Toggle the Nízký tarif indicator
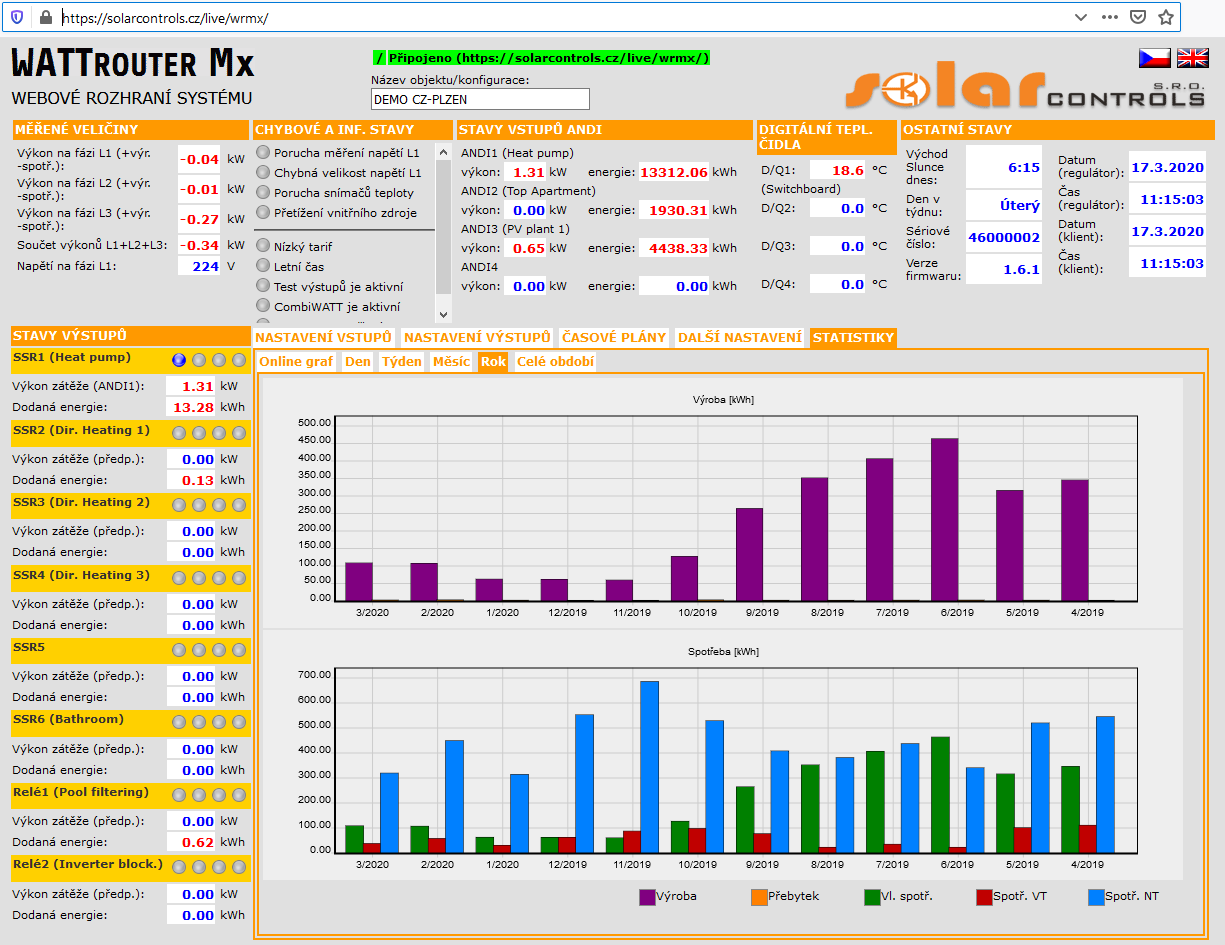1225x945 pixels. tap(264, 246)
